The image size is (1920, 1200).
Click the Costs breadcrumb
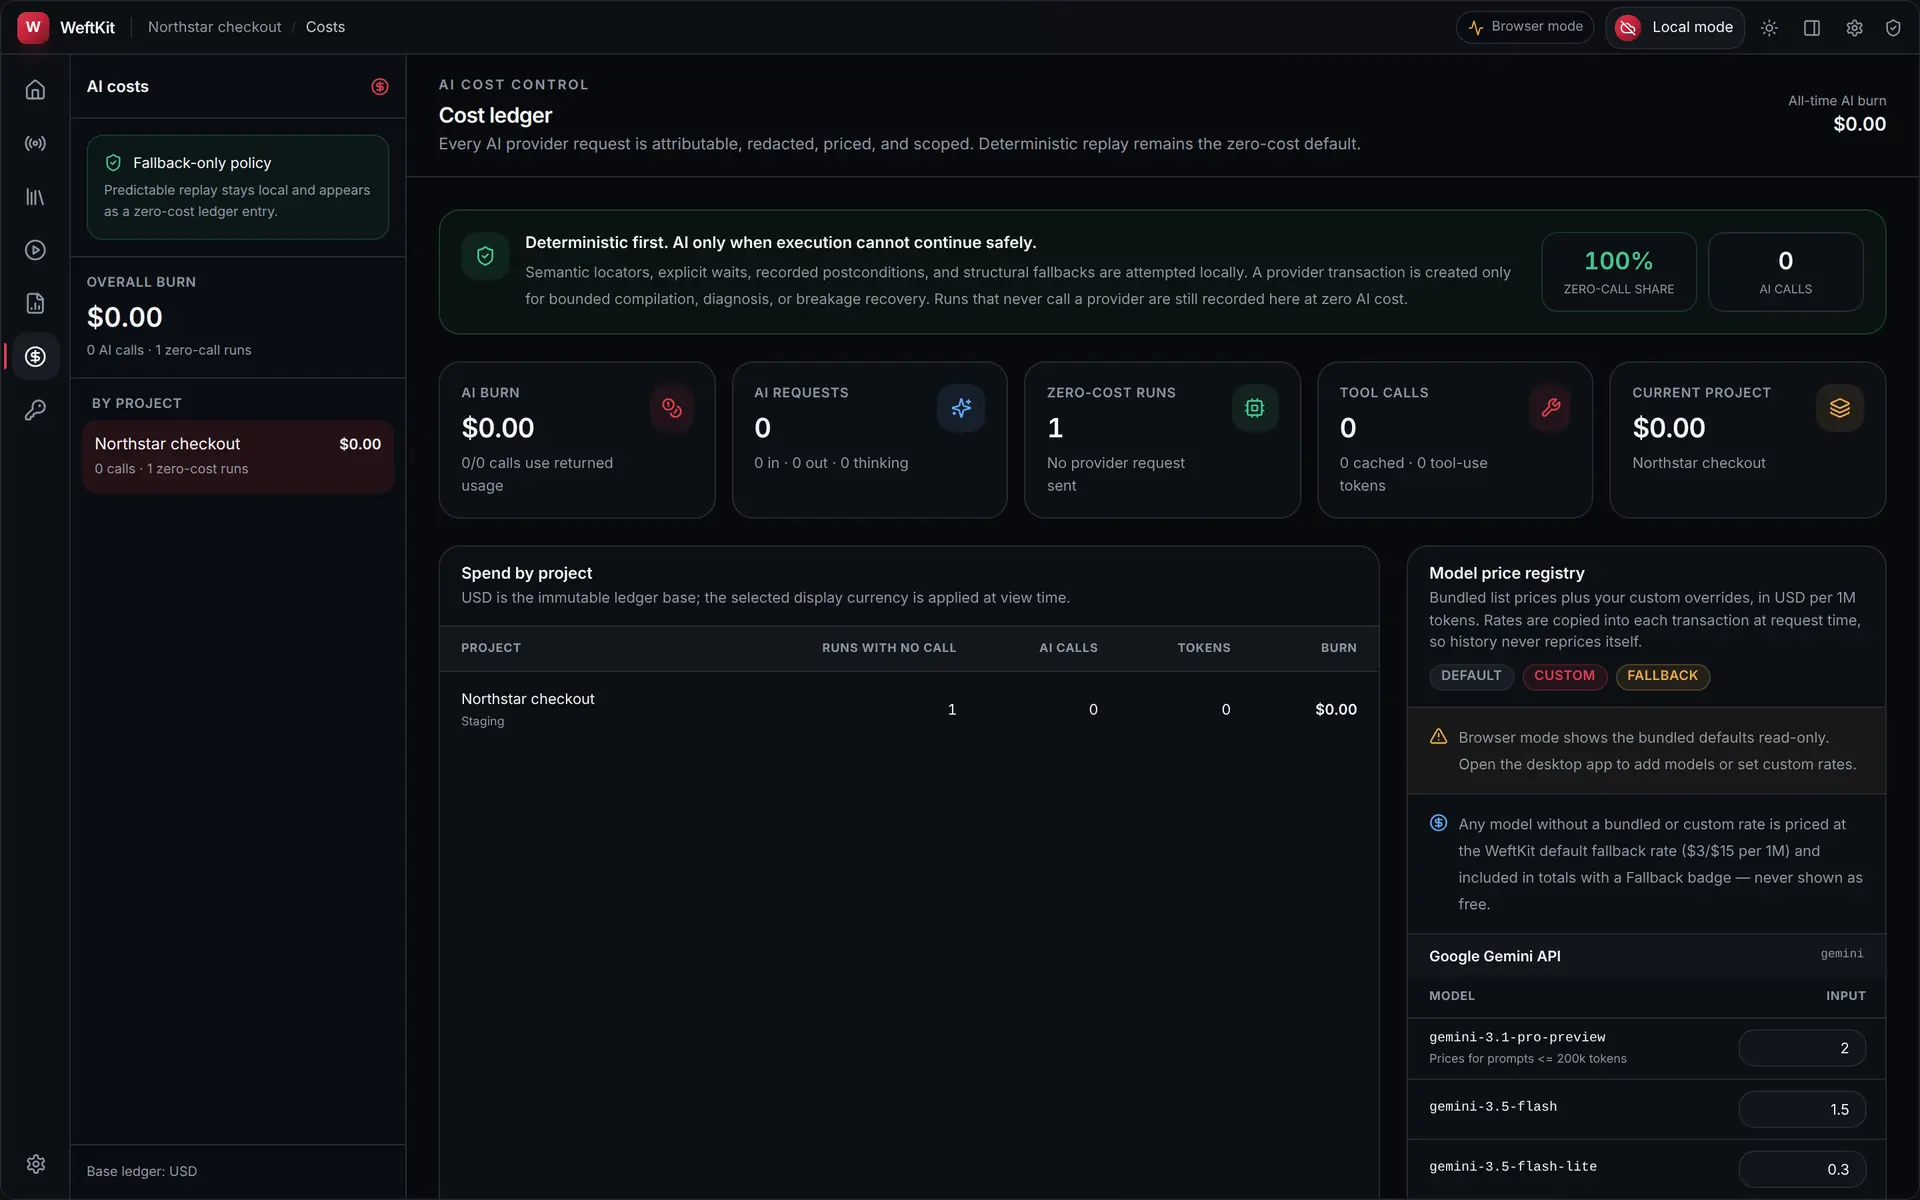pyautogui.click(x=325, y=27)
